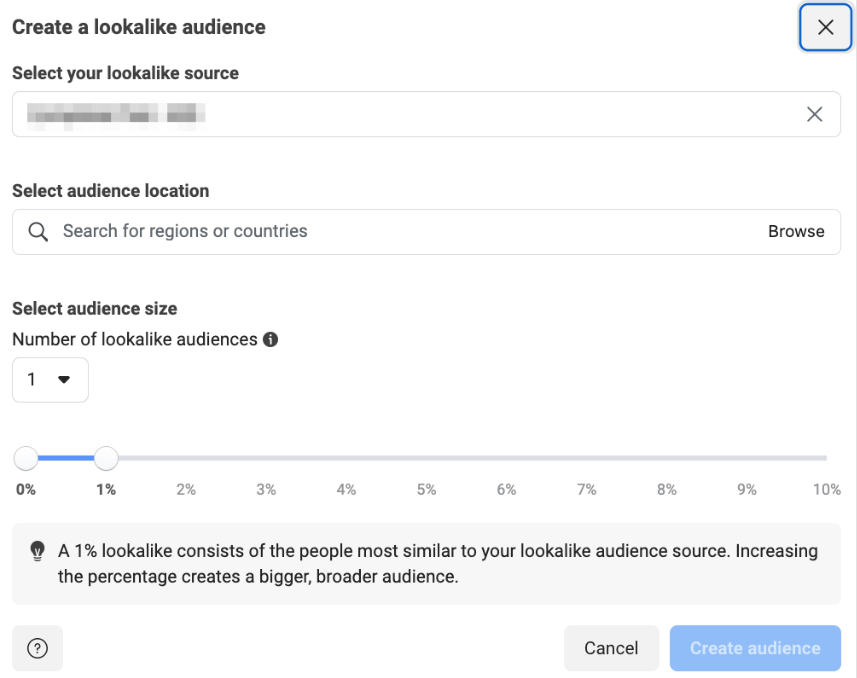
Task: Click the 1% lookalike tip text
Action: (438, 564)
